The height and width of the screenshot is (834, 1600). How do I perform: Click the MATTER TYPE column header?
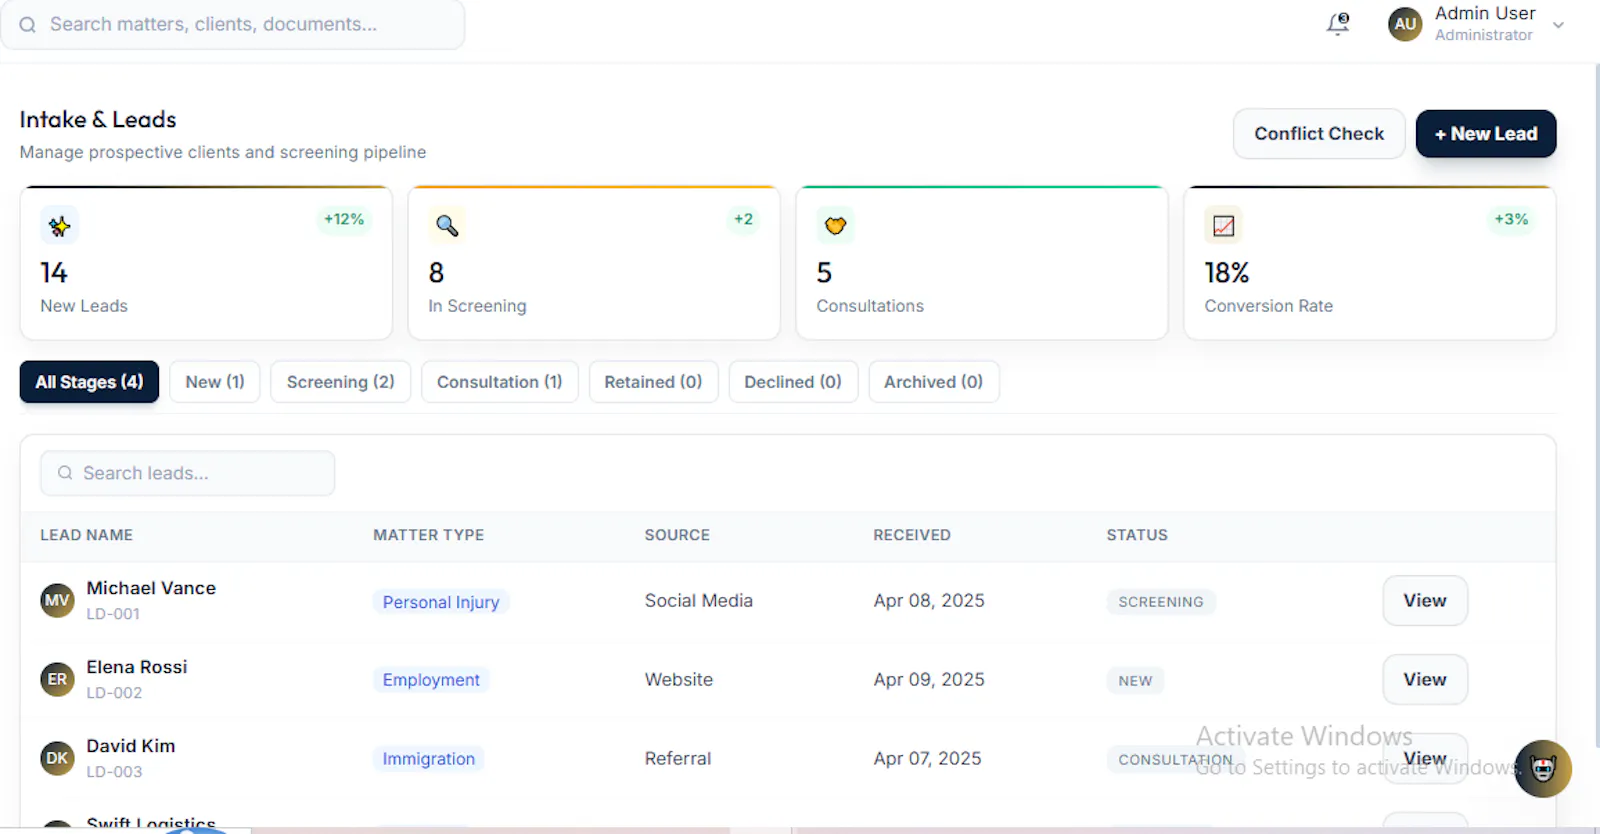(x=428, y=535)
